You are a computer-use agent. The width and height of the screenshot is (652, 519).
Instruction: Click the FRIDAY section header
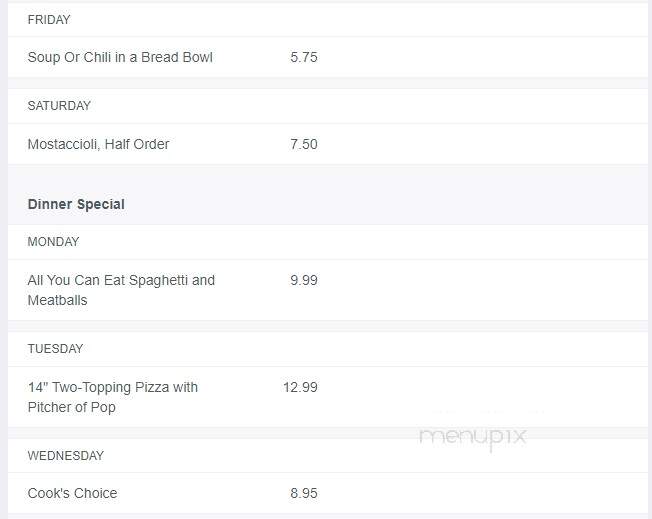click(49, 20)
